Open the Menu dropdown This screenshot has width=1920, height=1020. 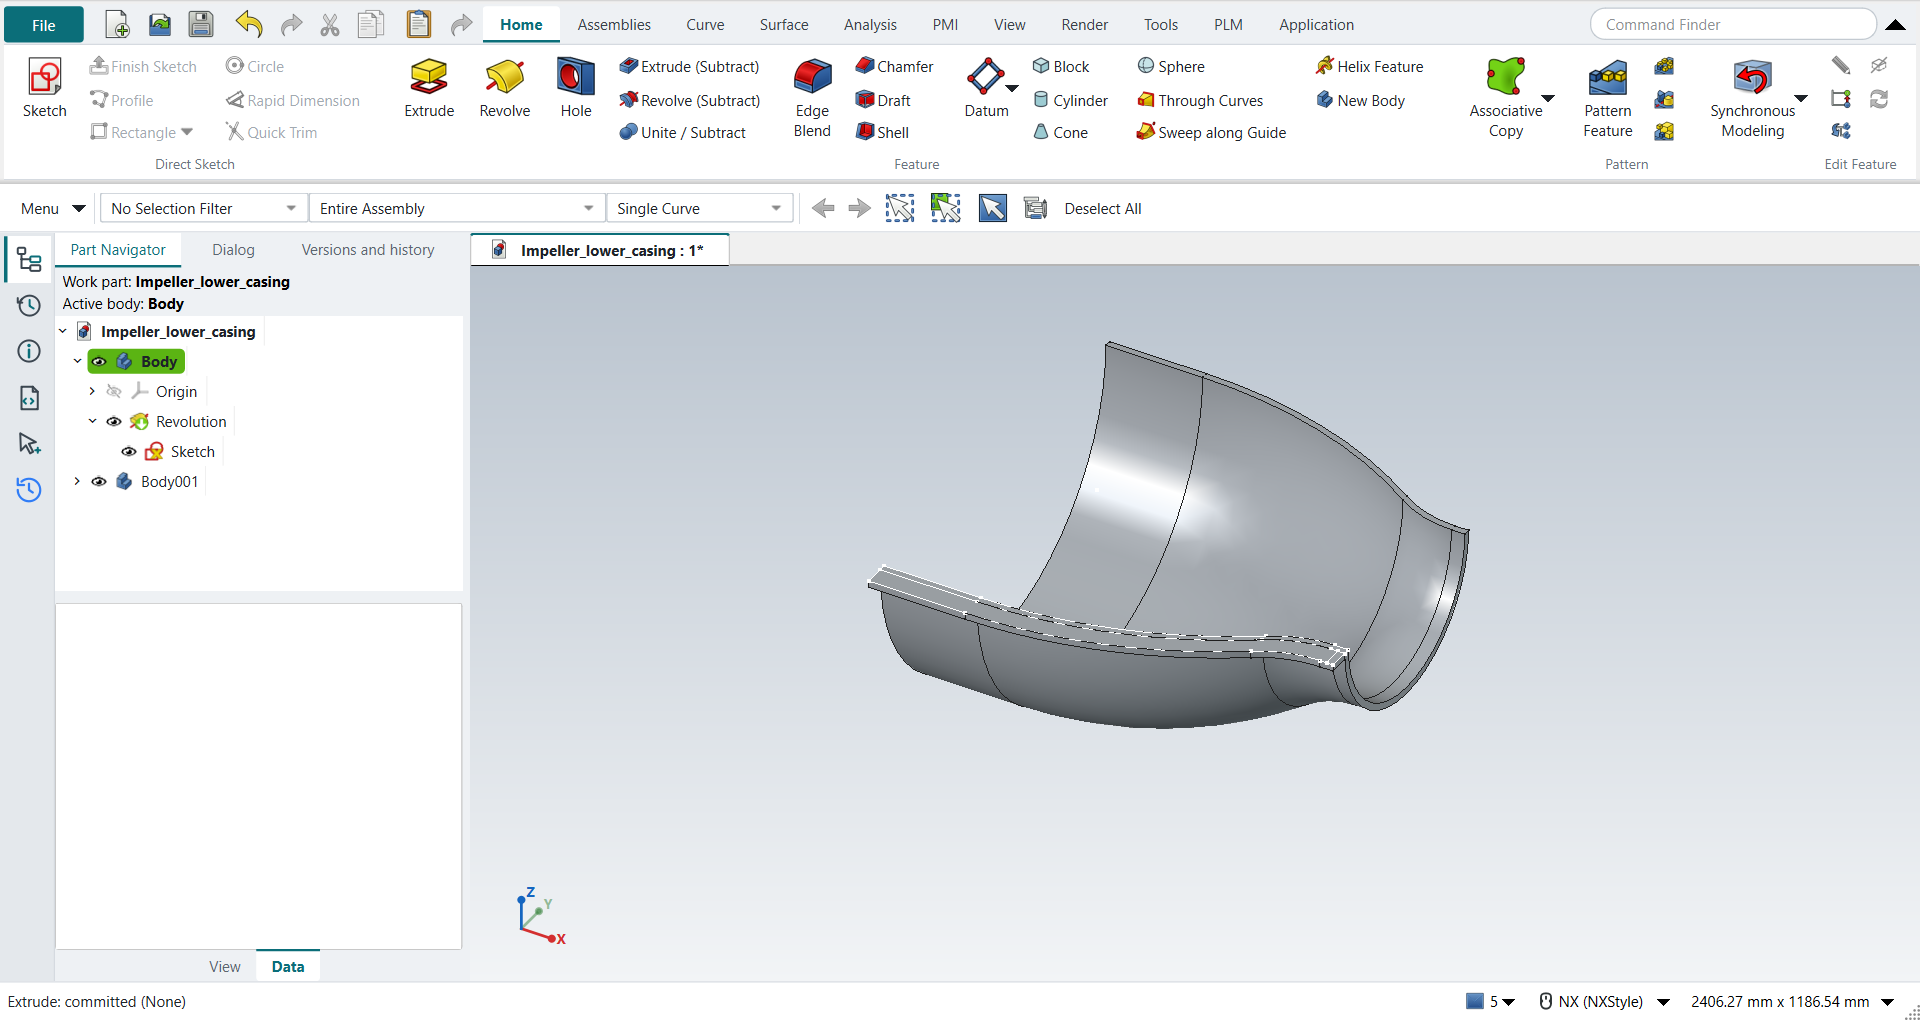[52, 208]
